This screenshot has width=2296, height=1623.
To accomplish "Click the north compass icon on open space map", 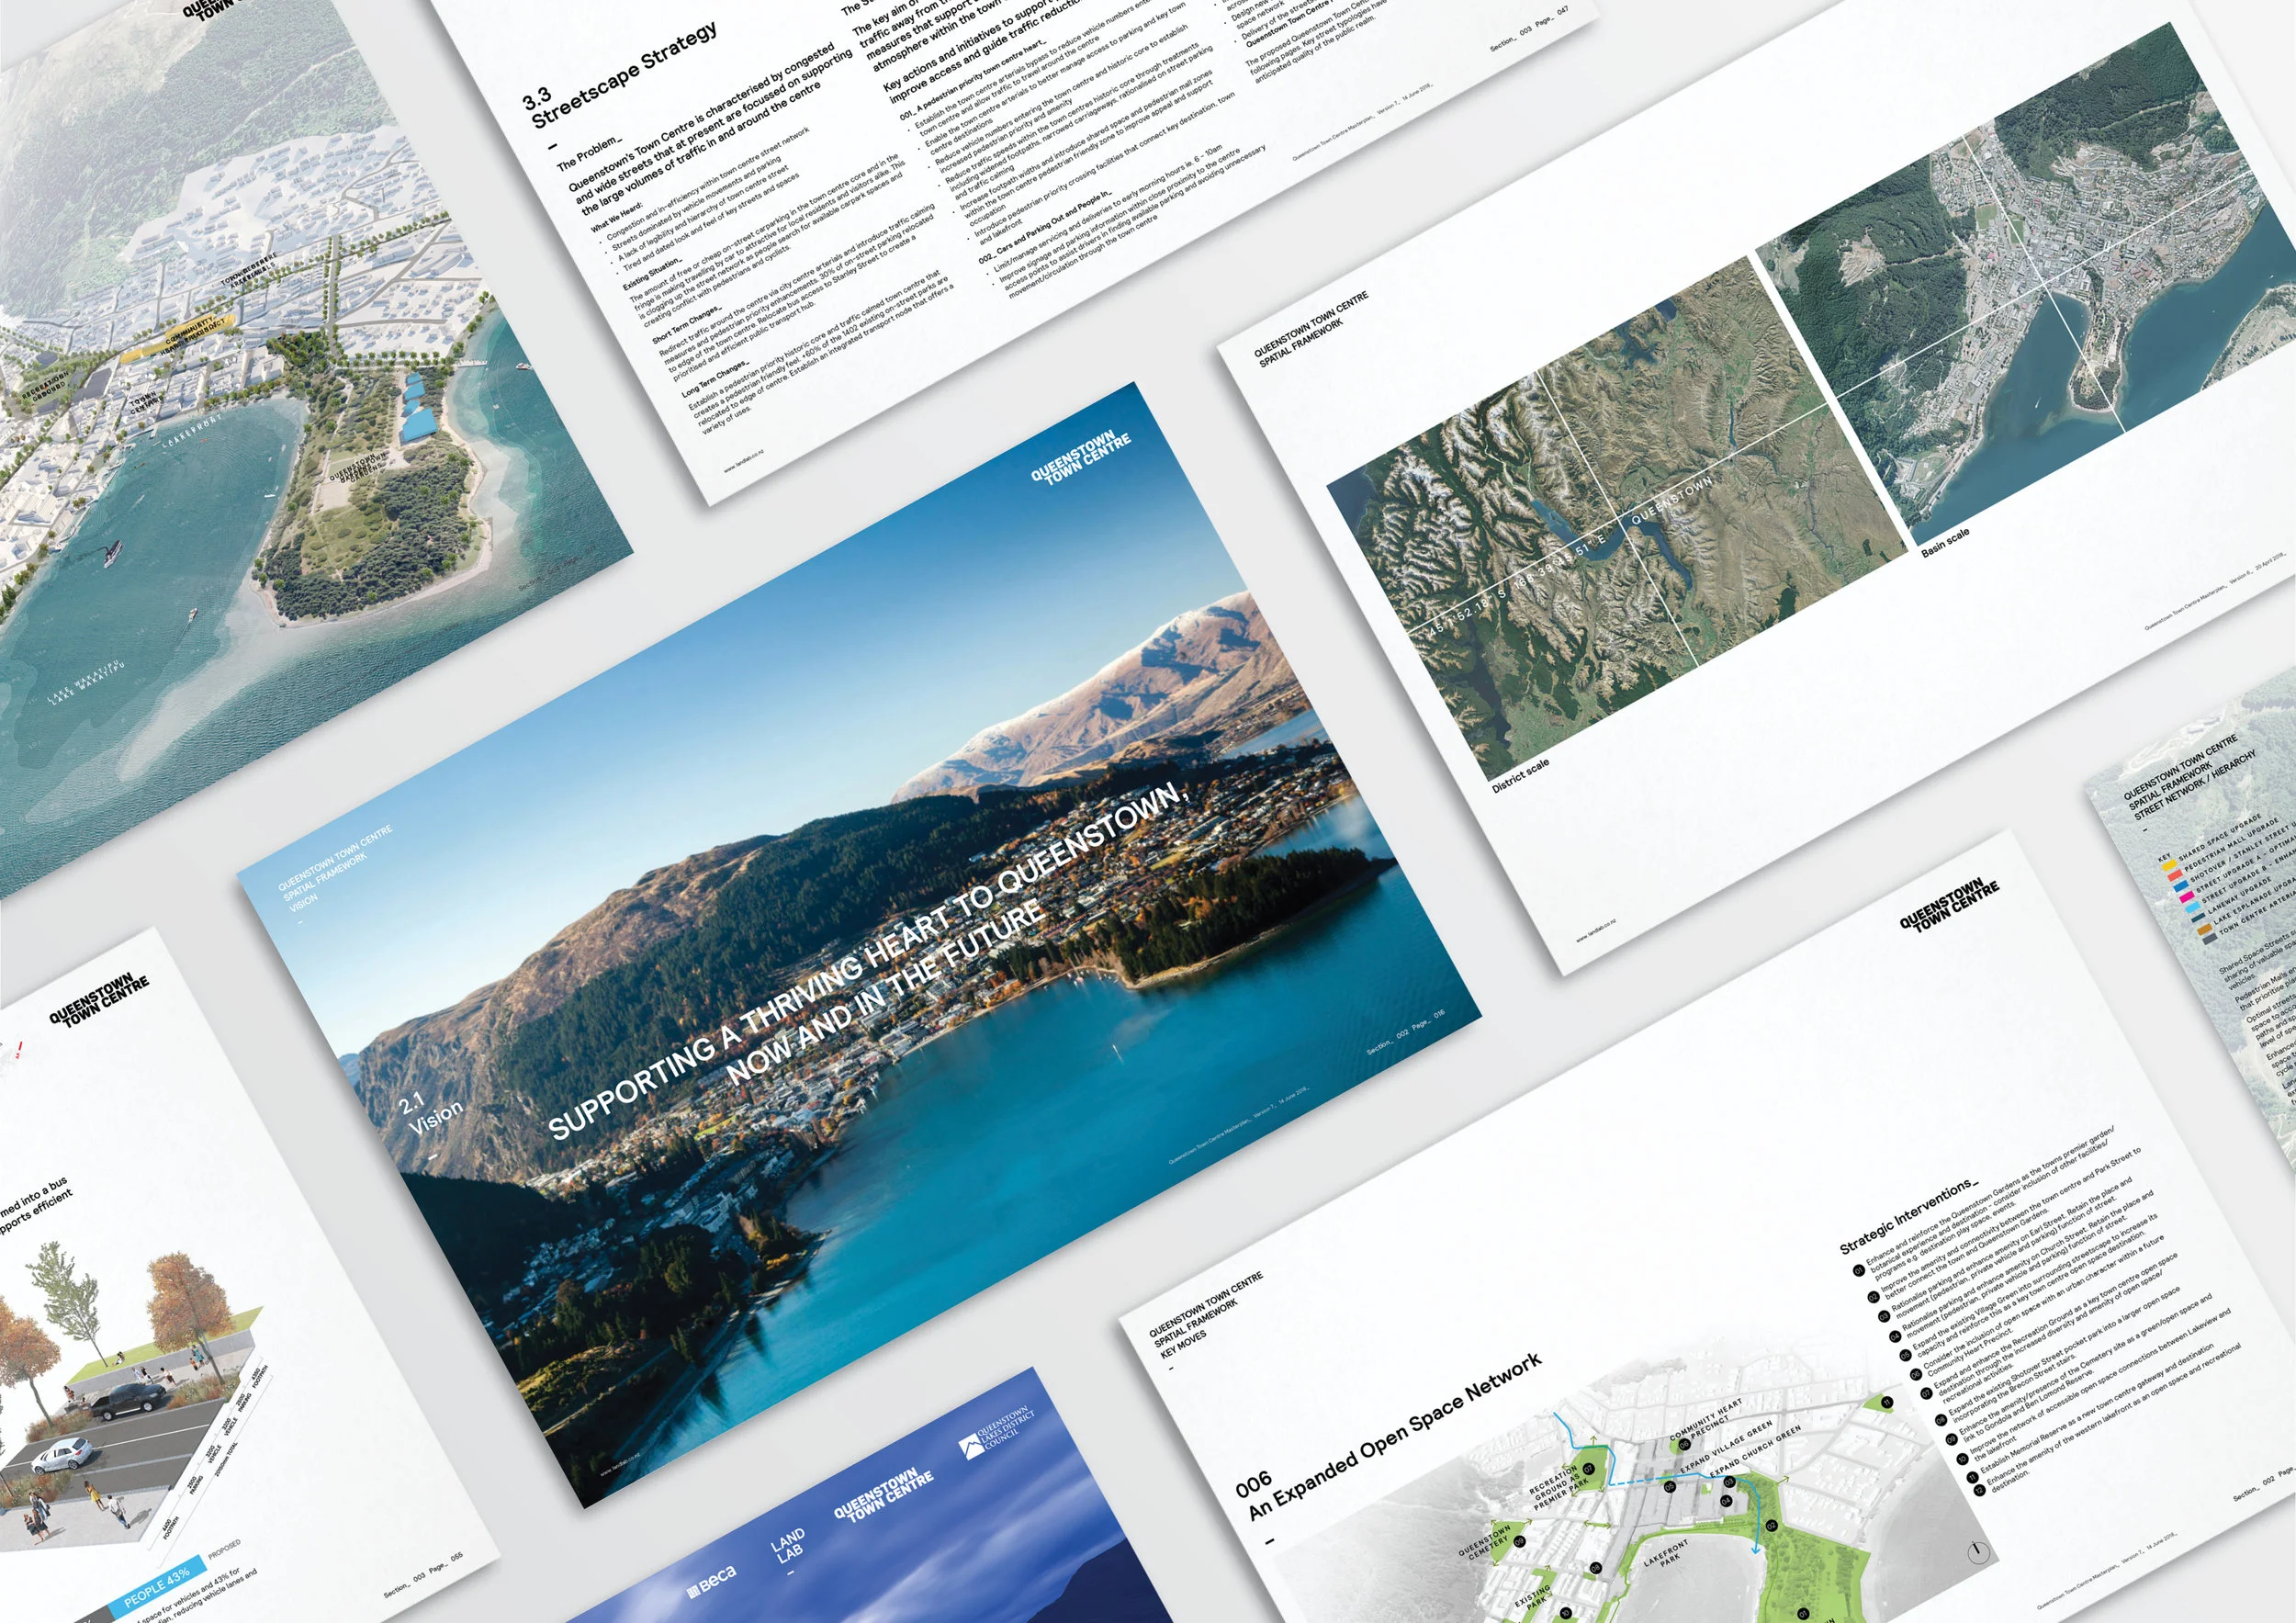I will pos(1978,1553).
